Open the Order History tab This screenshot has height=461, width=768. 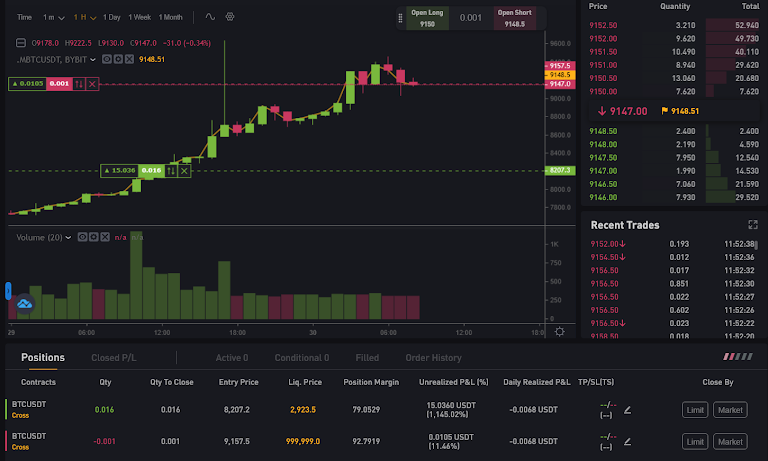pyautogui.click(x=433, y=357)
